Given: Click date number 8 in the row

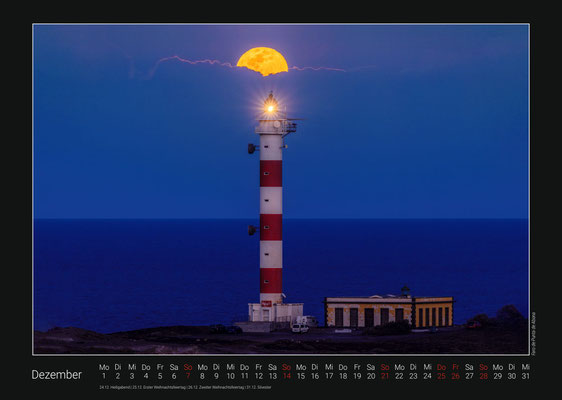Looking at the screenshot, I should point(202,376).
